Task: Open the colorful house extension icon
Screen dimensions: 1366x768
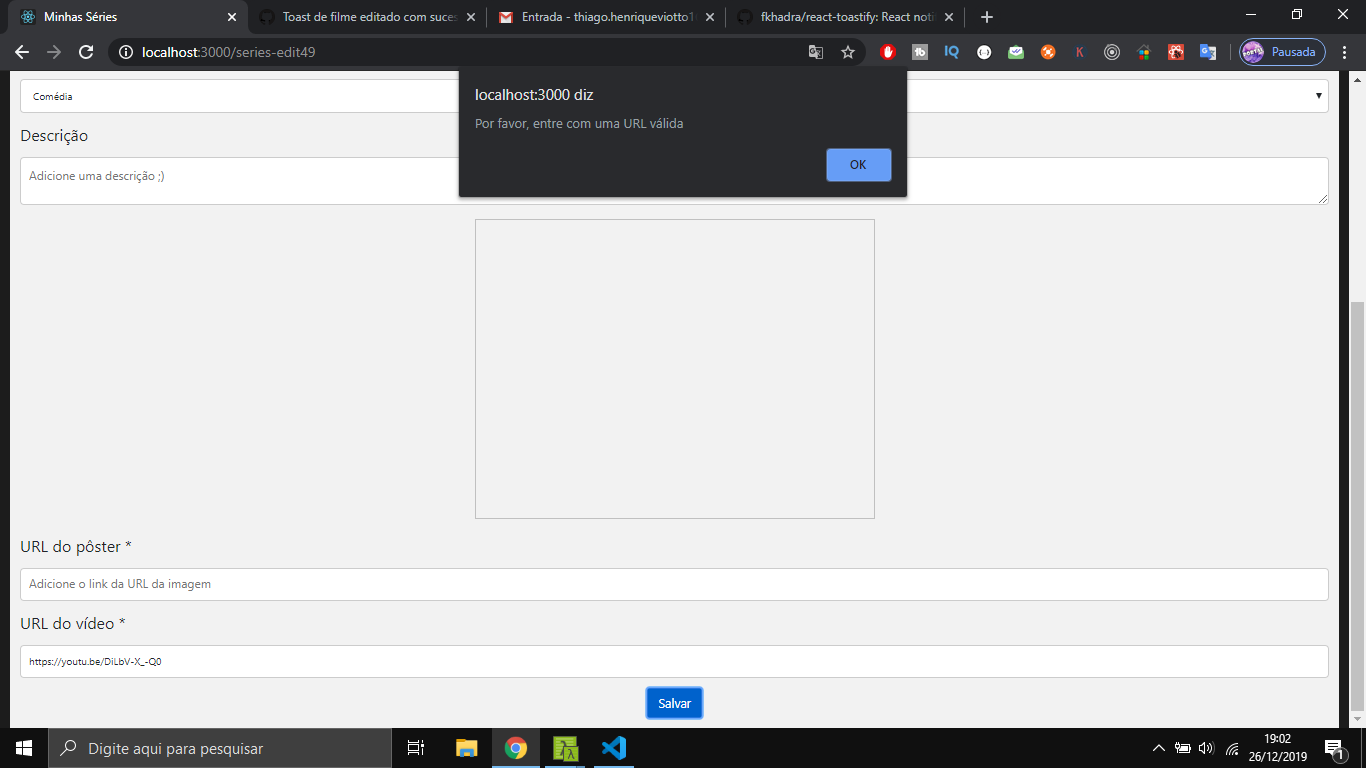Action: 1144,52
